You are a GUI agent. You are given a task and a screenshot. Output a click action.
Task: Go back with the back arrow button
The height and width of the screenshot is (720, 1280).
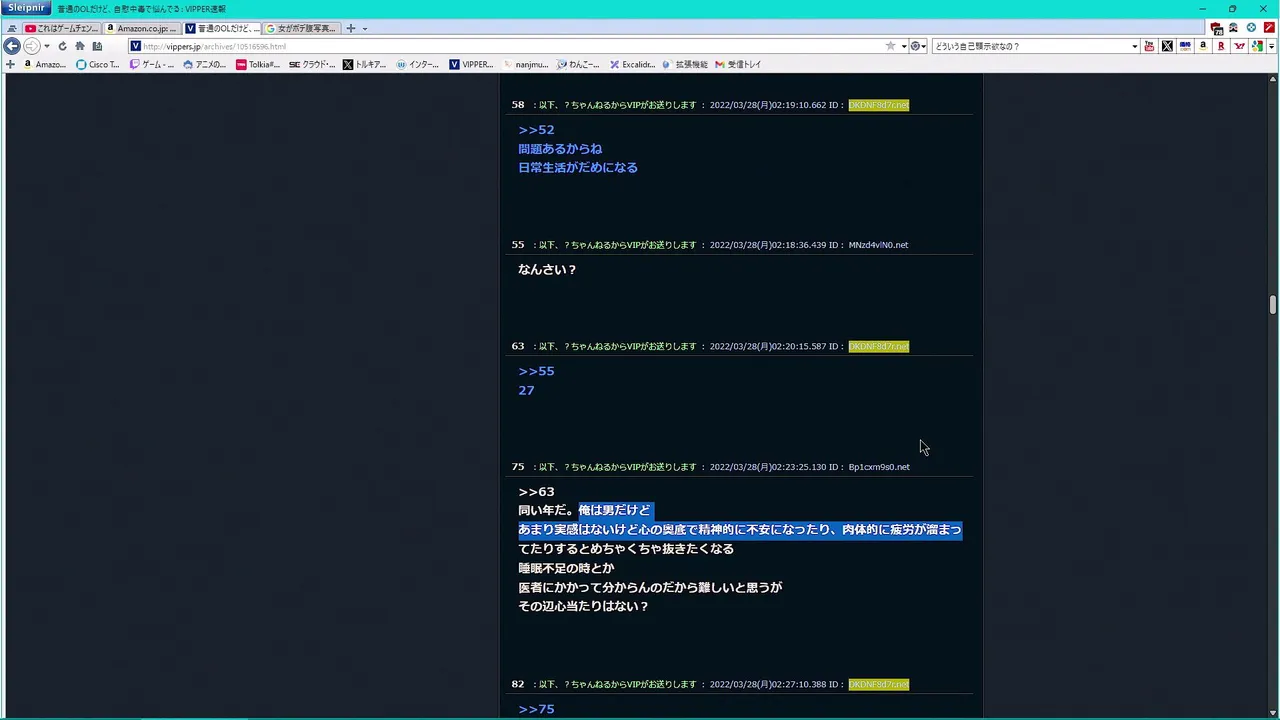12,46
